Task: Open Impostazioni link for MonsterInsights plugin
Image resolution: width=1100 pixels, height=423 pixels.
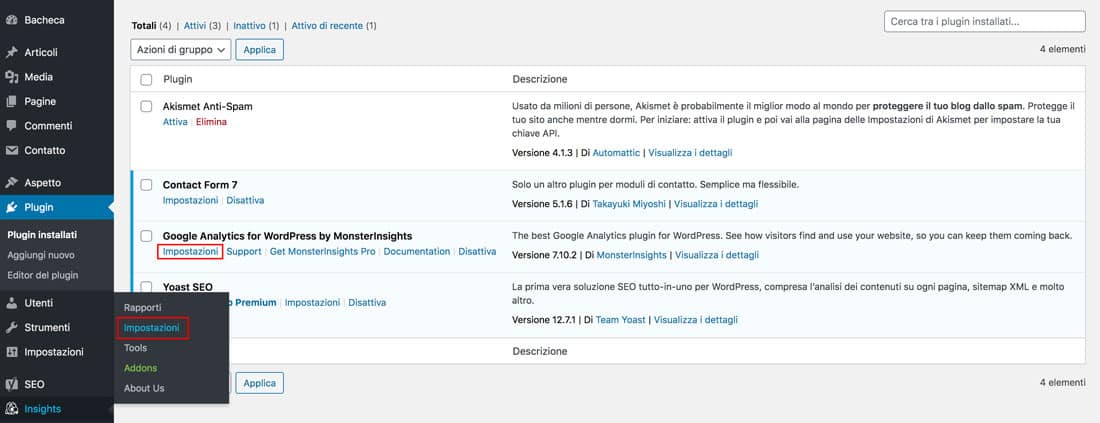Action: [190, 252]
